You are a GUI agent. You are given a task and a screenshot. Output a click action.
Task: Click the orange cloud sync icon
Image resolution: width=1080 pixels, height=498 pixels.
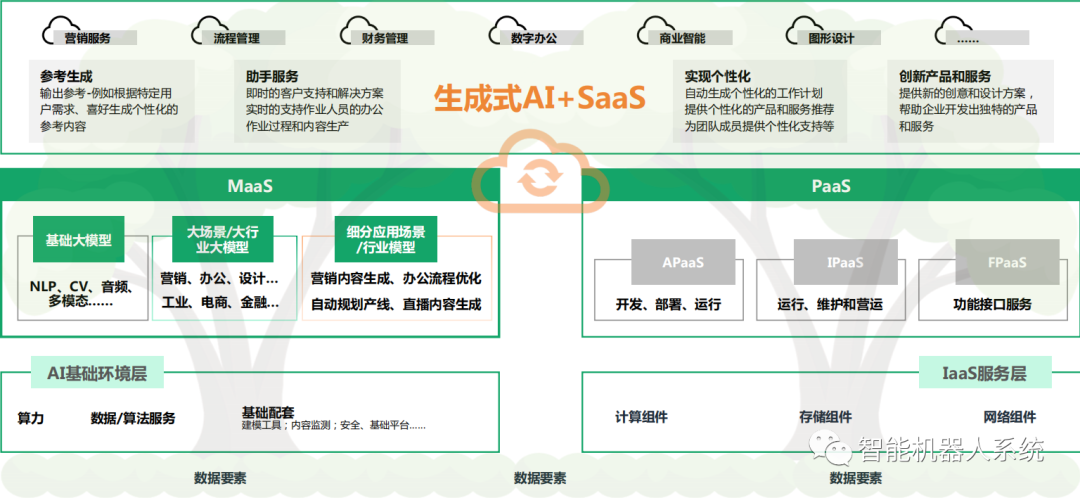click(541, 174)
